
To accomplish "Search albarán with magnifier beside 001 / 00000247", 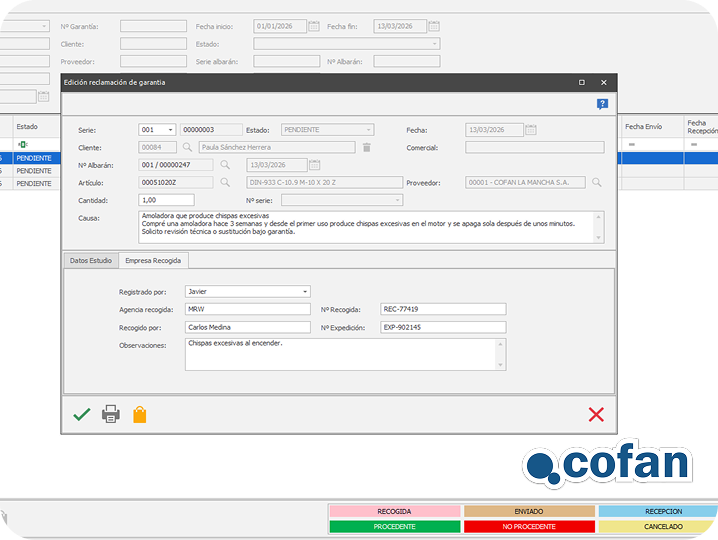I will 225,164.
